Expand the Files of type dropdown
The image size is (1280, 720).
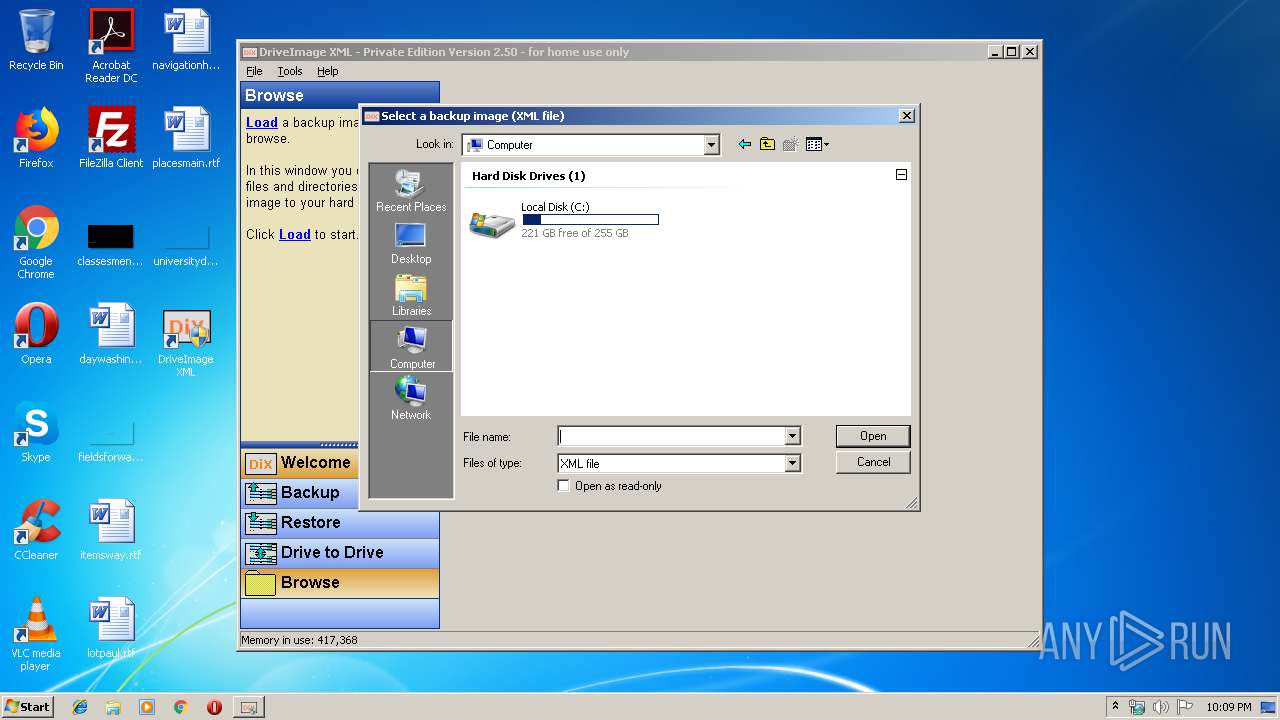pyautogui.click(x=792, y=463)
